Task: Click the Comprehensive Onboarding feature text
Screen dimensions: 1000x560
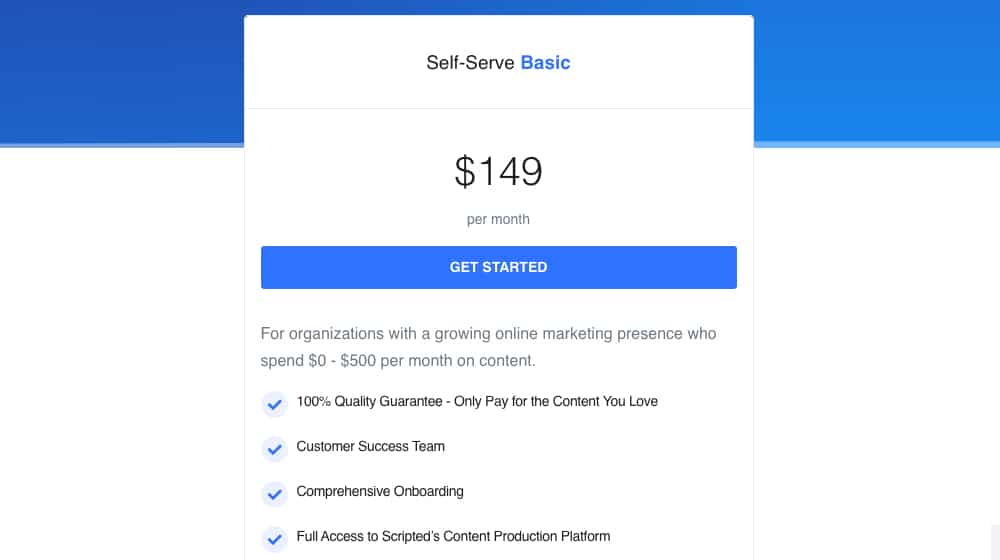Action: coord(380,492)
